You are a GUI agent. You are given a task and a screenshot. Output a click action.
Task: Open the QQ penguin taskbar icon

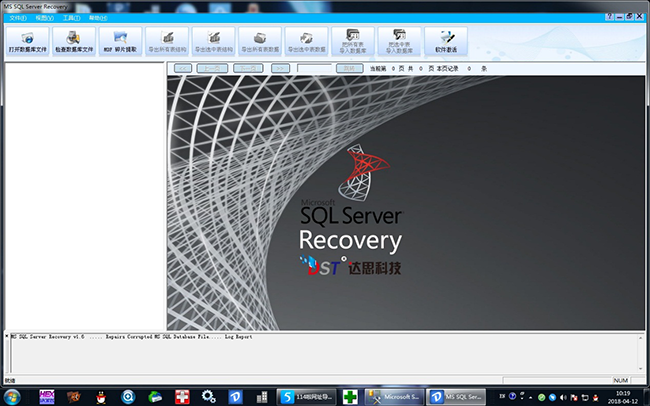tap(101, 397)
